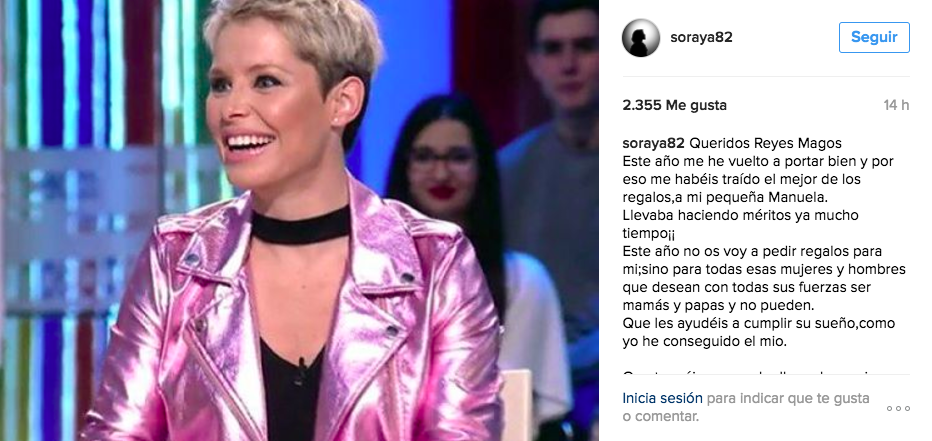This screenshot has width=932, height=441.
Task: Click the soraya82 profile avatar
Action: (641, 37)
